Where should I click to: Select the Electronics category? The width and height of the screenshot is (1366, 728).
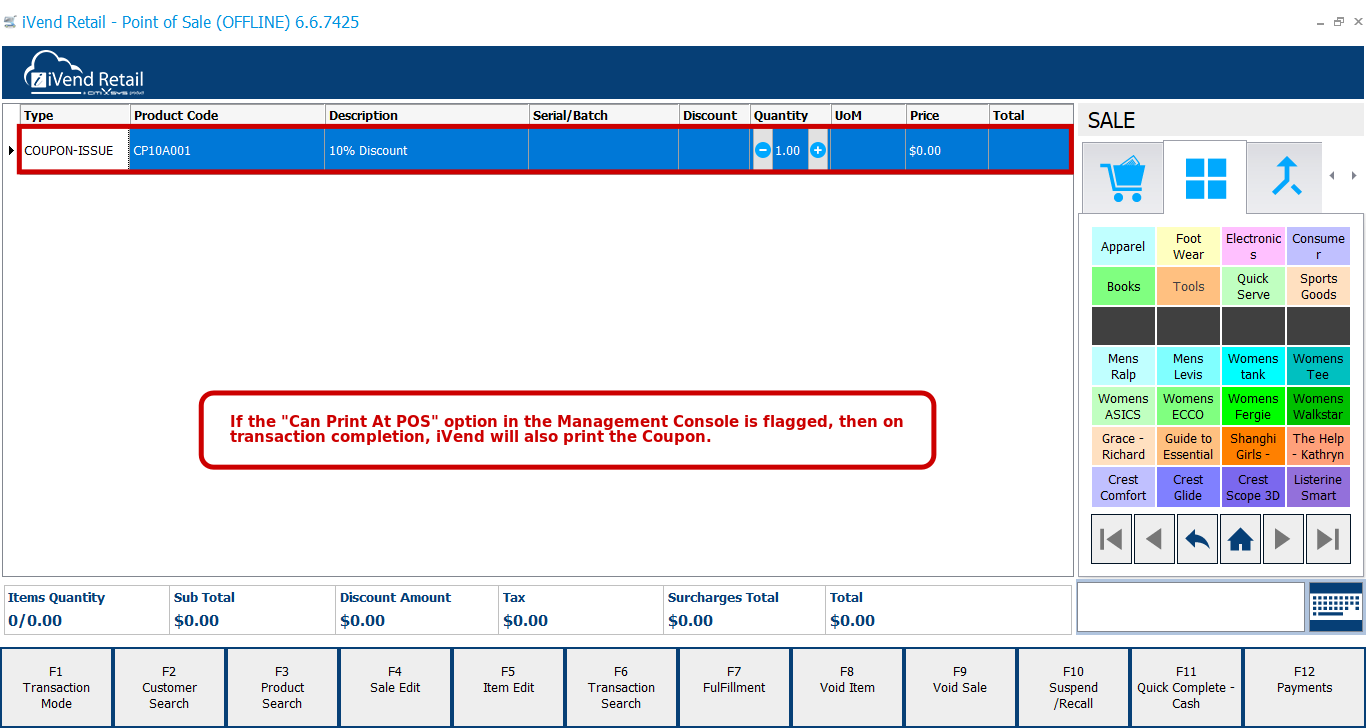[1253, 246]
